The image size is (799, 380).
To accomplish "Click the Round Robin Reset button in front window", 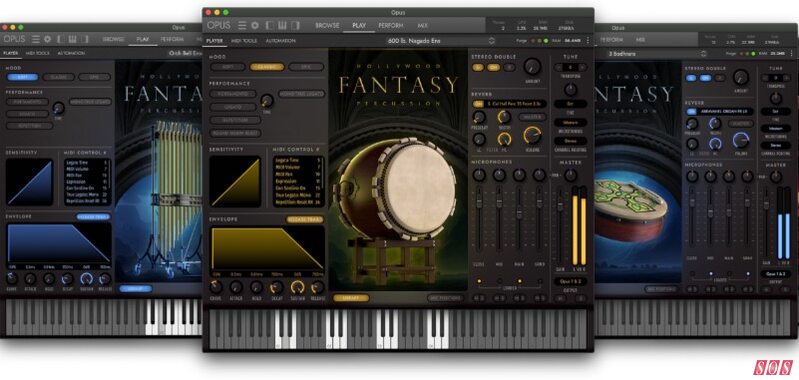I will coord(235,133).
